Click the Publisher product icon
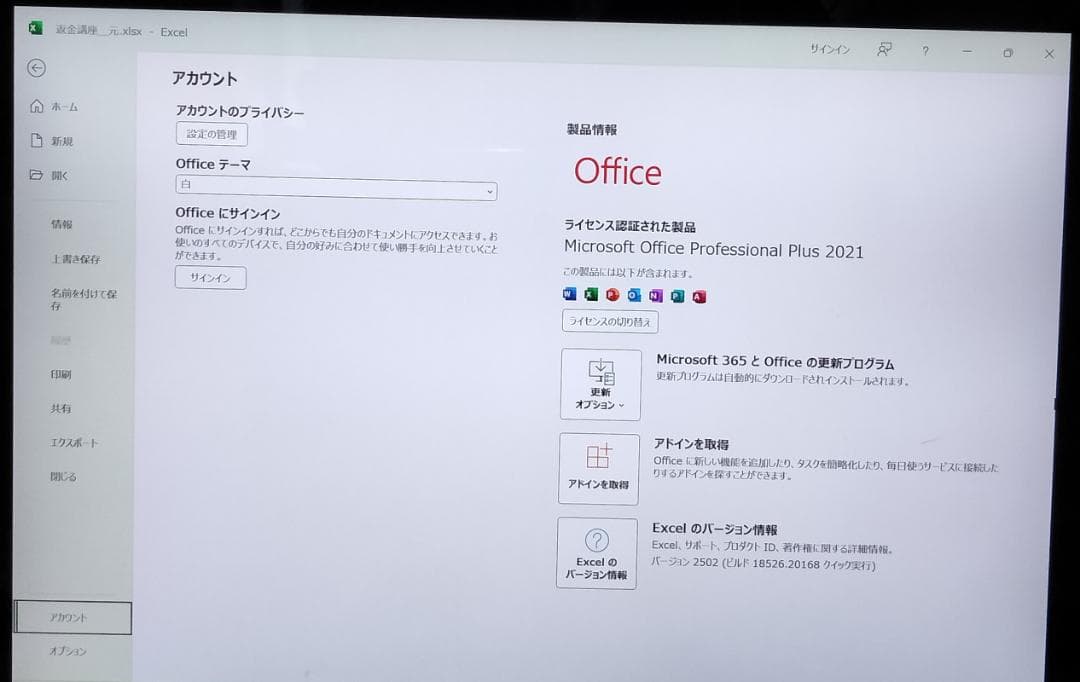1080x682 pixels. (677, 294)
